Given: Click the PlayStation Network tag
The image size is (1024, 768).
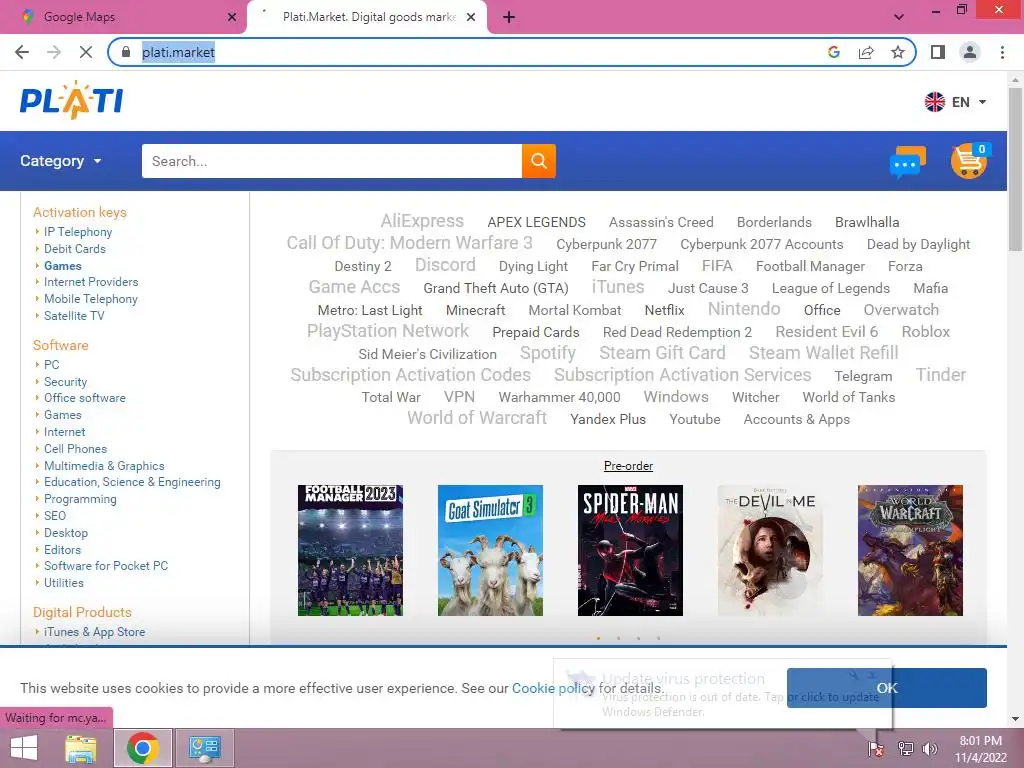Looking at the screenshot, I should (x=387, y=331).
